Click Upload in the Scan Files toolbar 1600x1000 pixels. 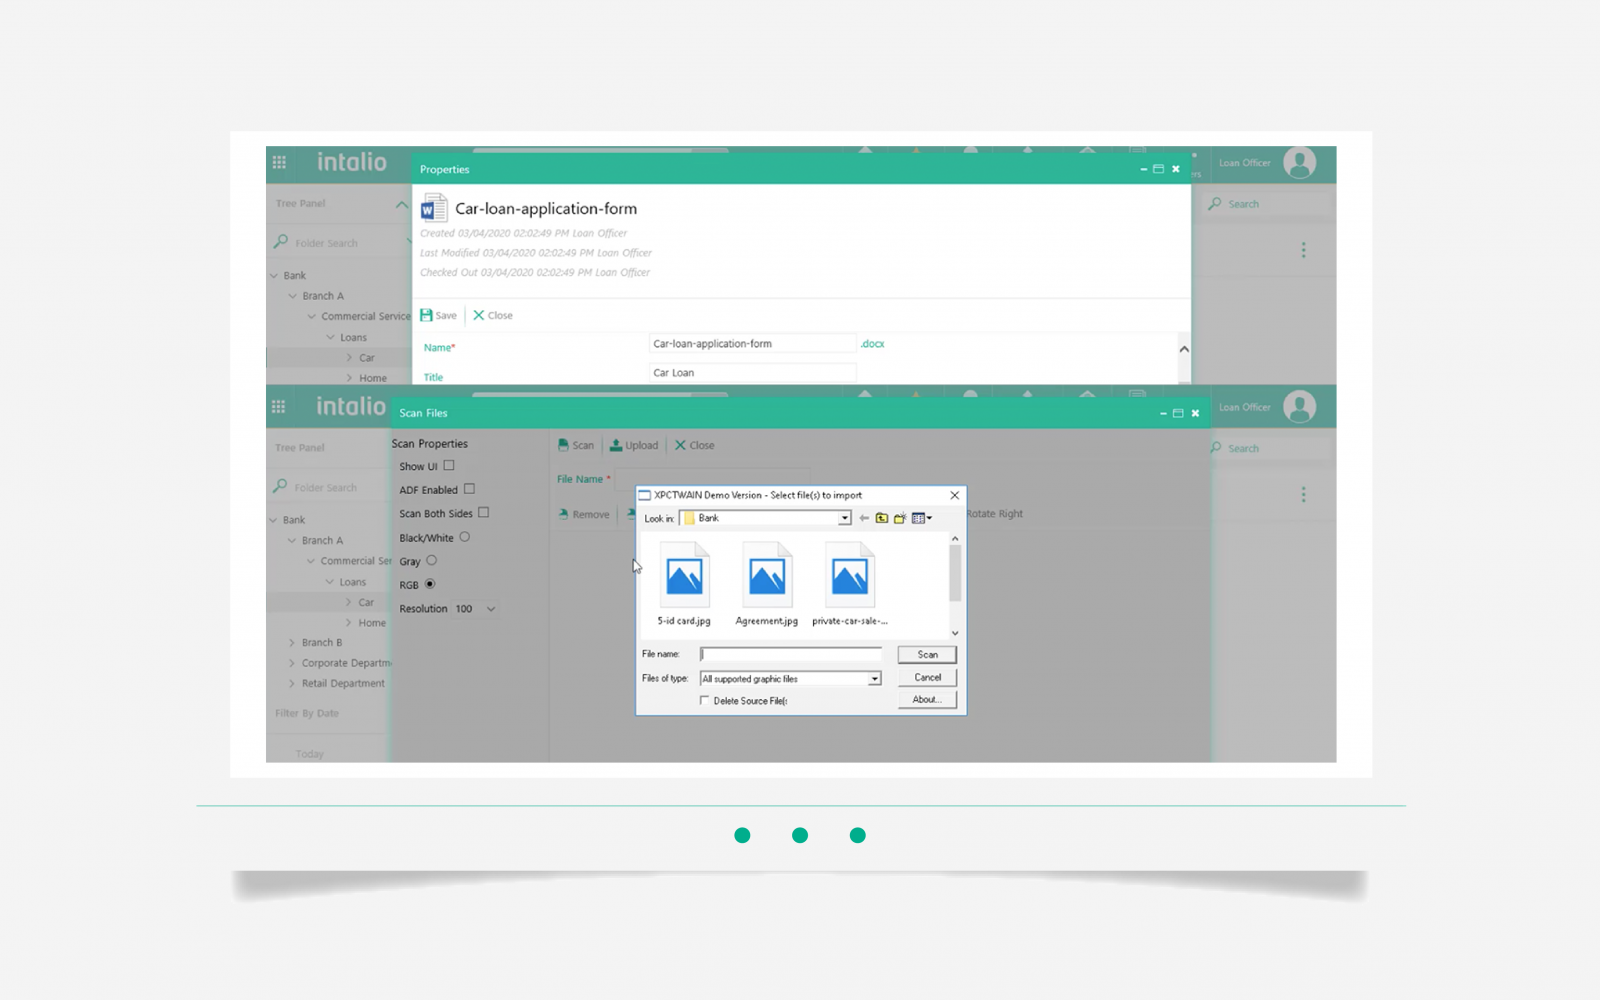pyautogui.click(x=634, y=445)
